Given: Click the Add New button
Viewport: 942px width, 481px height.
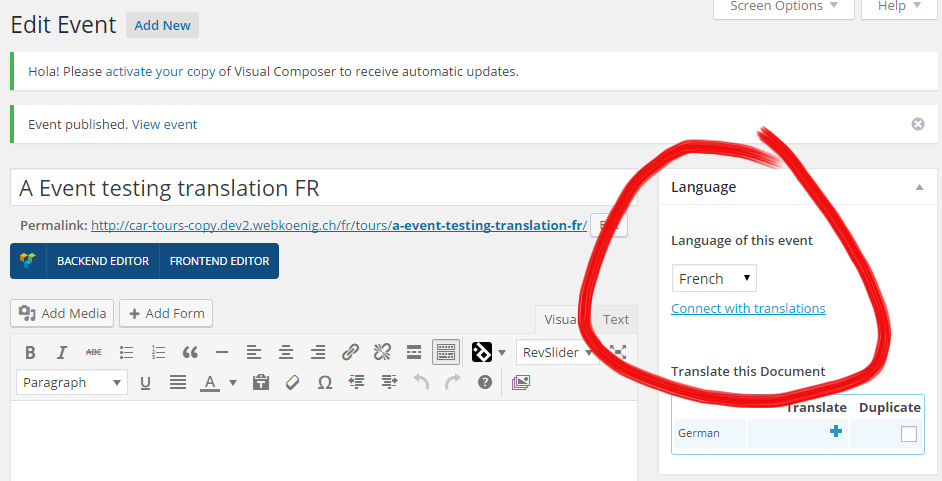Looking at the screenshot, I should point(162,25).
